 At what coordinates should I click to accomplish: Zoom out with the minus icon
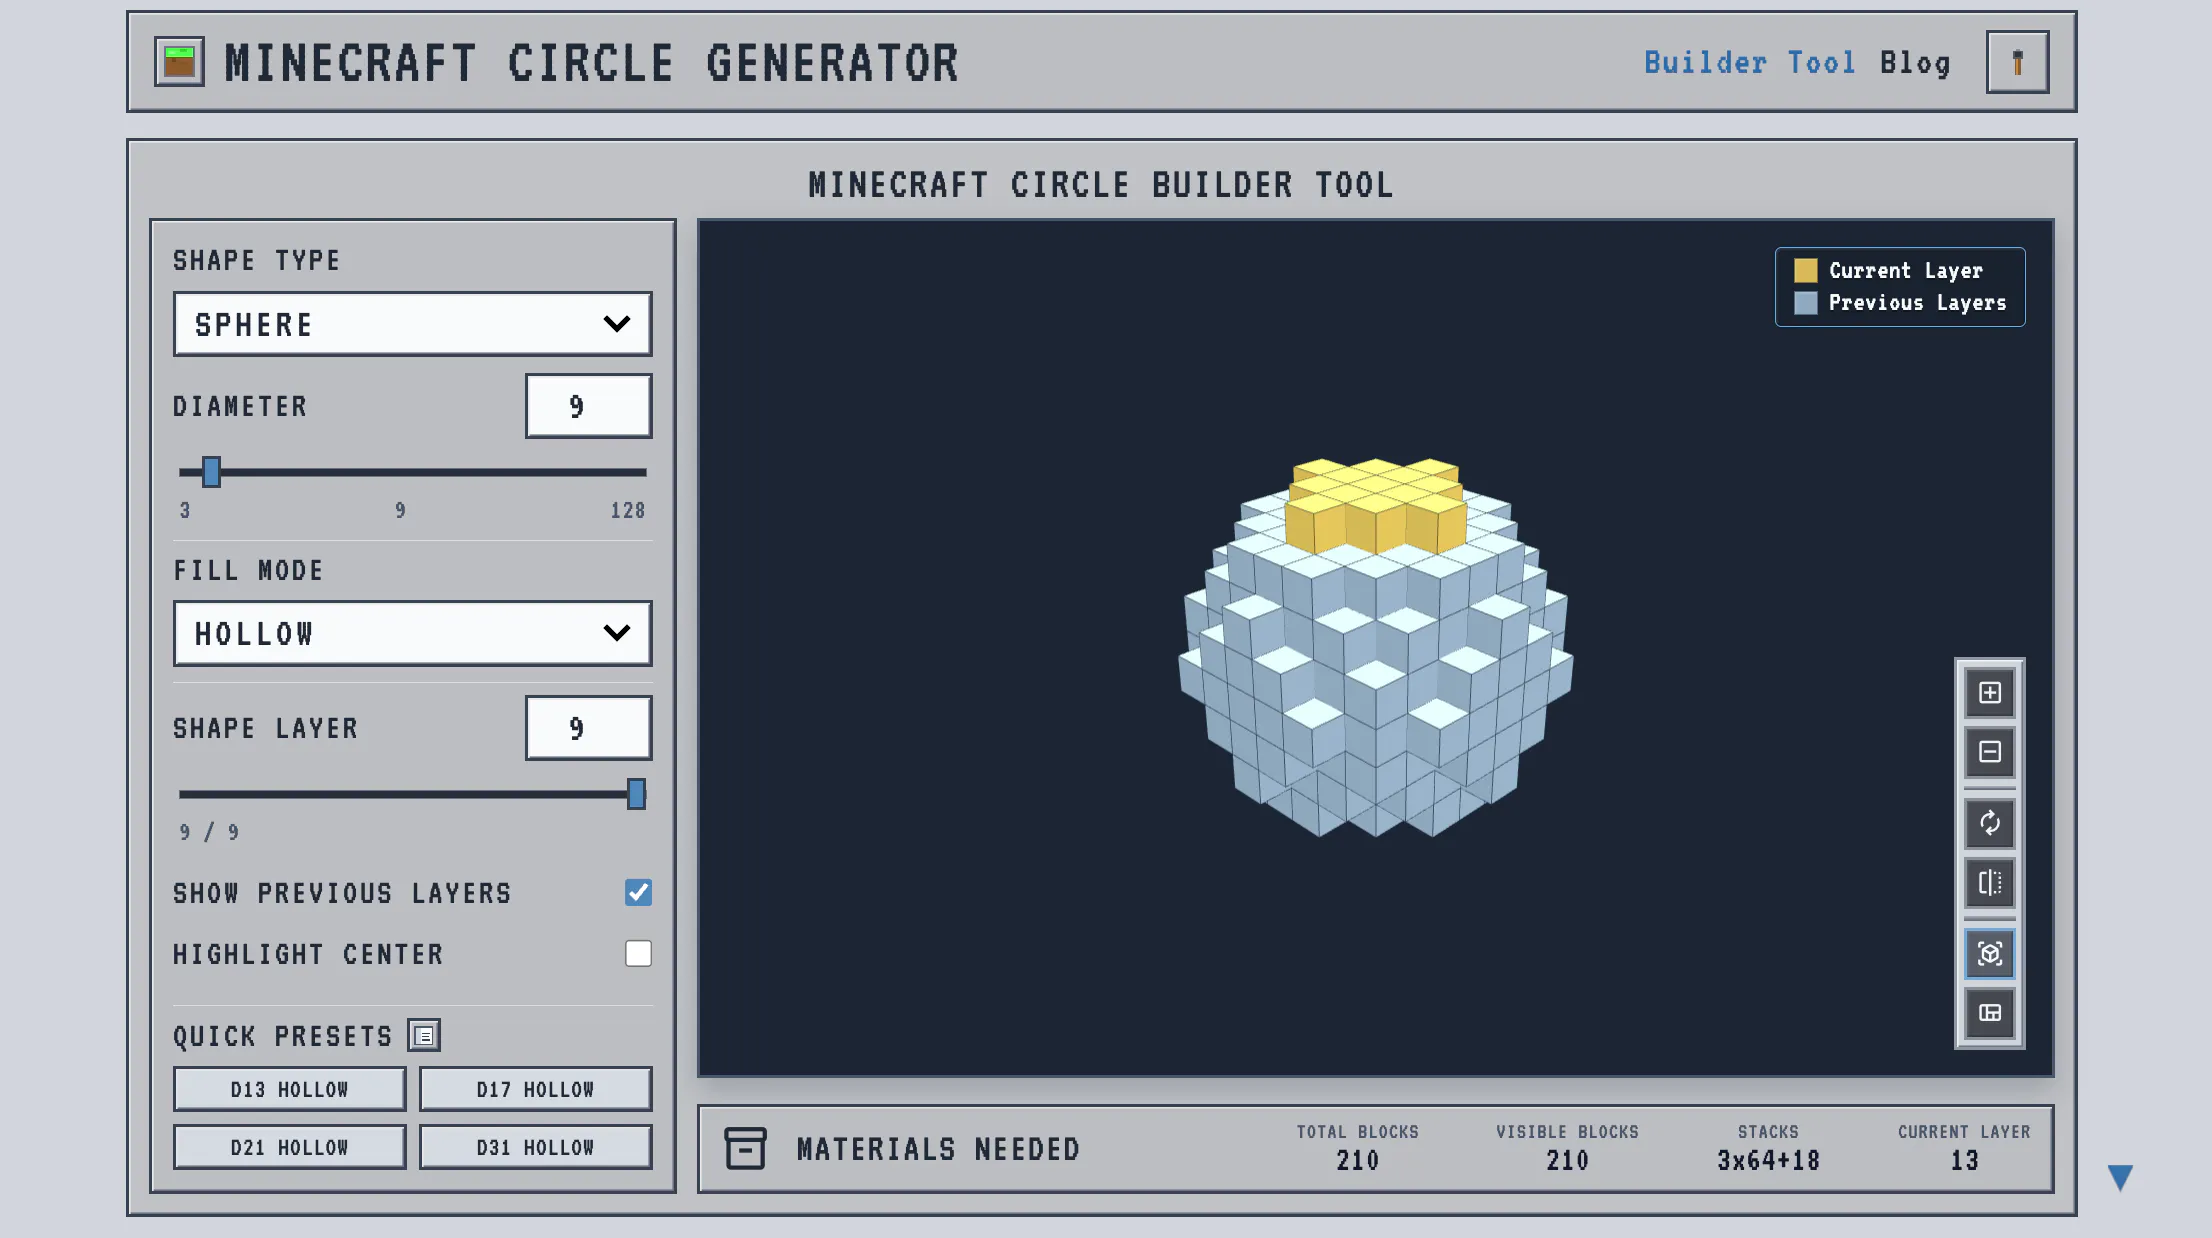pos(1990,752)
